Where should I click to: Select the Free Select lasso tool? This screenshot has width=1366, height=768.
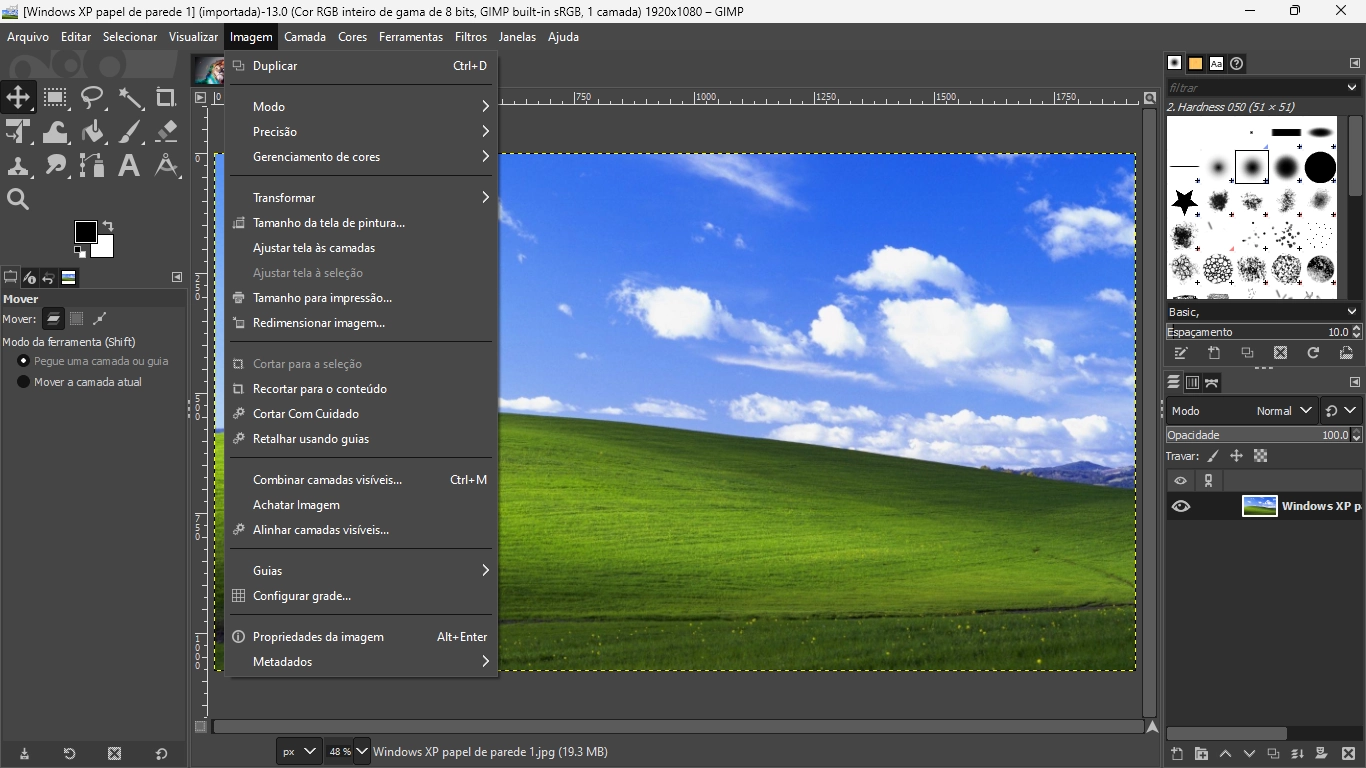(93, 98)
